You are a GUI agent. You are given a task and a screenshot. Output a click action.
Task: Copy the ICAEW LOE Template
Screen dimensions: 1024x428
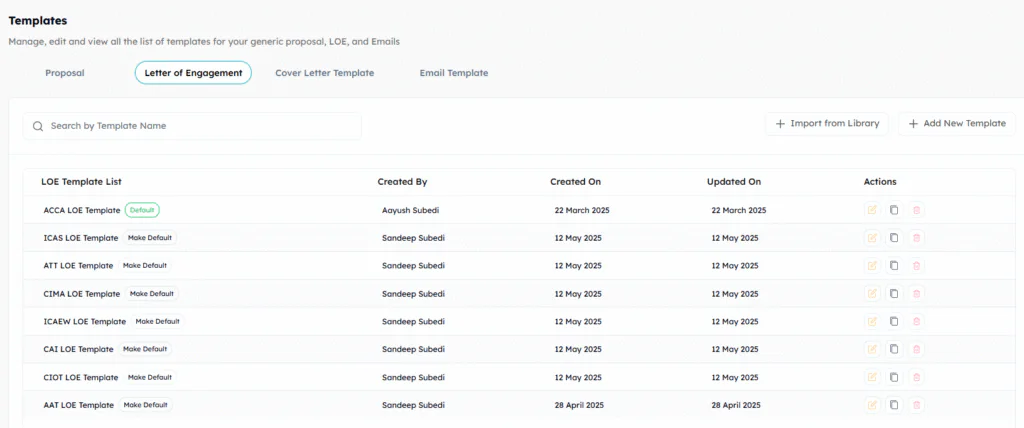click(894, 322)
